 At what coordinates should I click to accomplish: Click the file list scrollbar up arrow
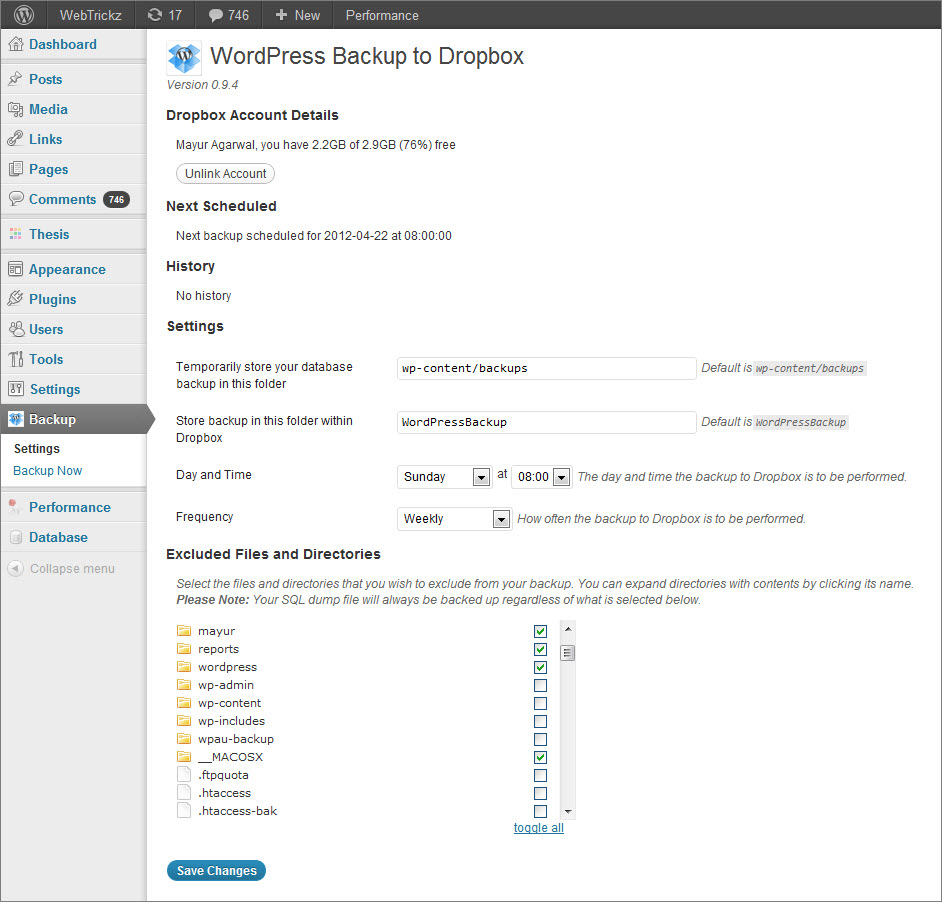[568, 629]
